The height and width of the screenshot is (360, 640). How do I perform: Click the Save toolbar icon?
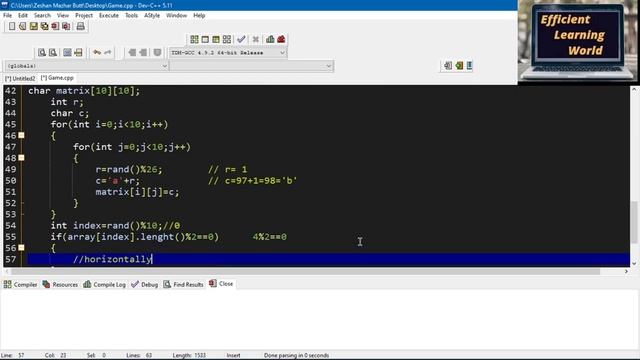pos(33,27)
